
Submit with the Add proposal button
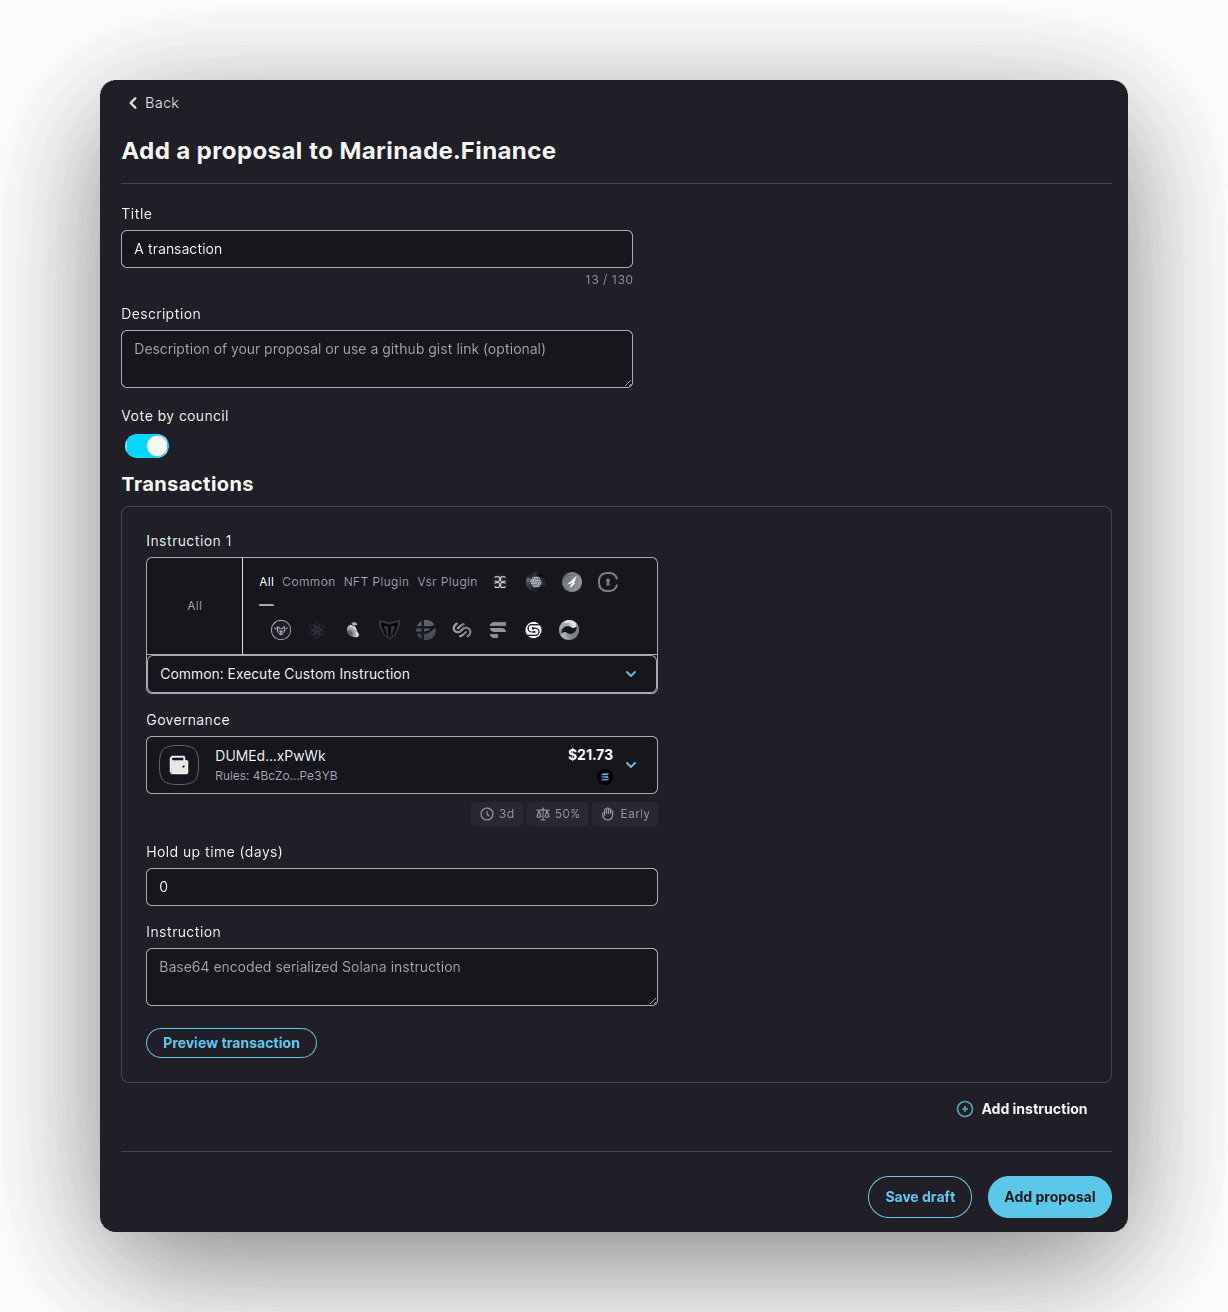click(x=1049, y=1197)
